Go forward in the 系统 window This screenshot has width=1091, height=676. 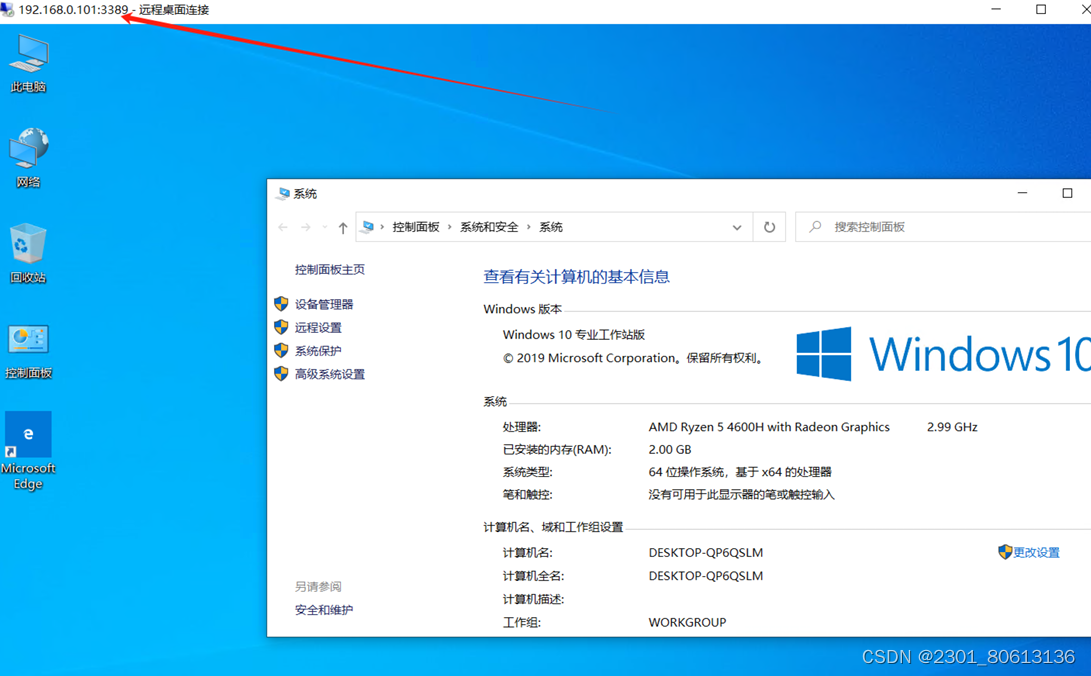(305, 227)
